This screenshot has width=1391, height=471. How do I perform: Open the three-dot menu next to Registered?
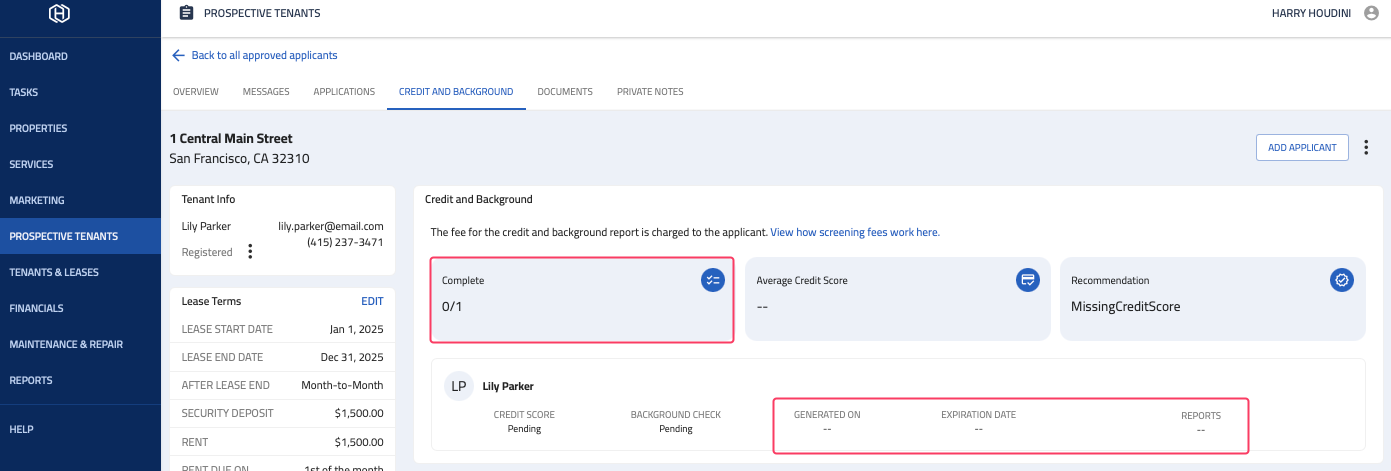point(250,252)
